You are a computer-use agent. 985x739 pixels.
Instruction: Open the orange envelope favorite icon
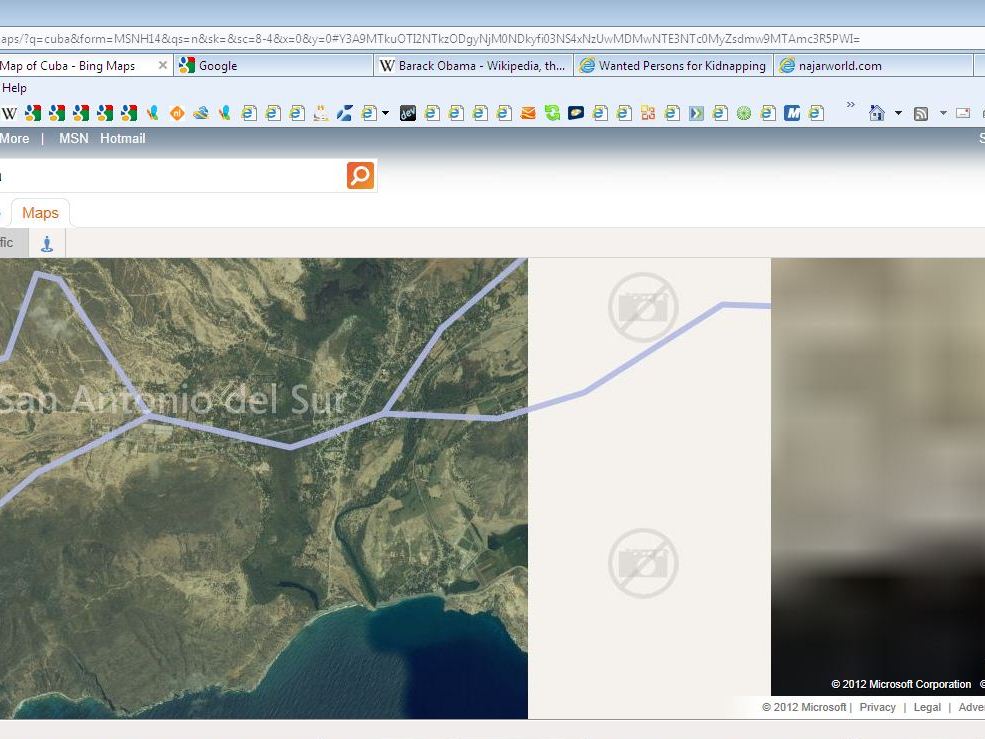(x=528, y=113)
